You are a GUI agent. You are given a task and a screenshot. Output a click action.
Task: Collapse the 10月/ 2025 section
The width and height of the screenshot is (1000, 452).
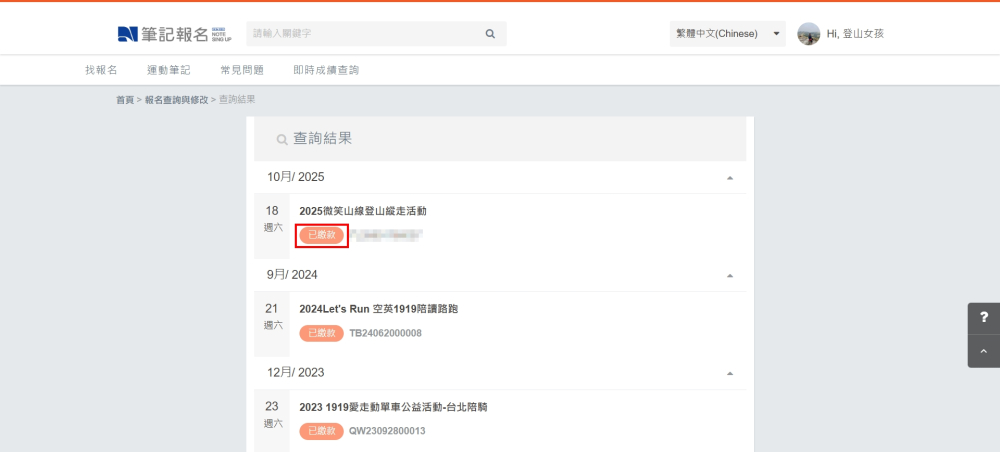(x=729, y=177)
